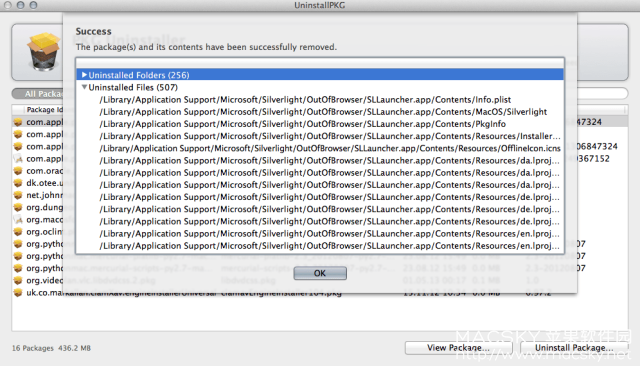Click the OK button in the Success sheet
The image size is (640, 366).
click(320, 273)
